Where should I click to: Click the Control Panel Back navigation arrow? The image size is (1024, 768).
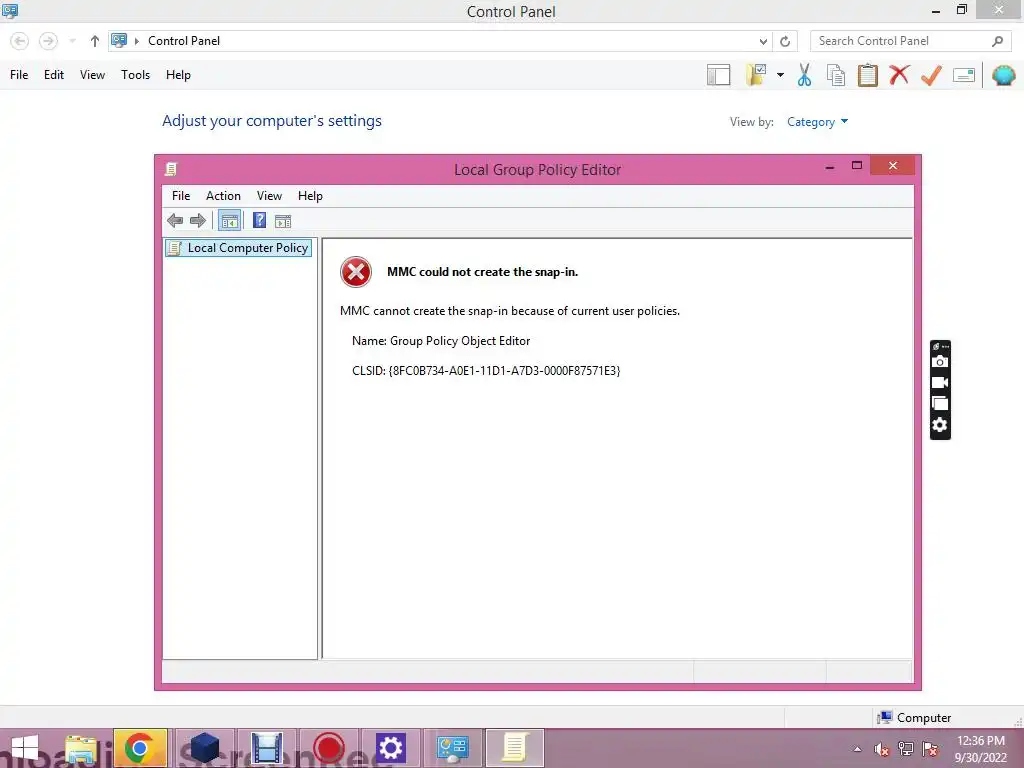tap(20, 41)
